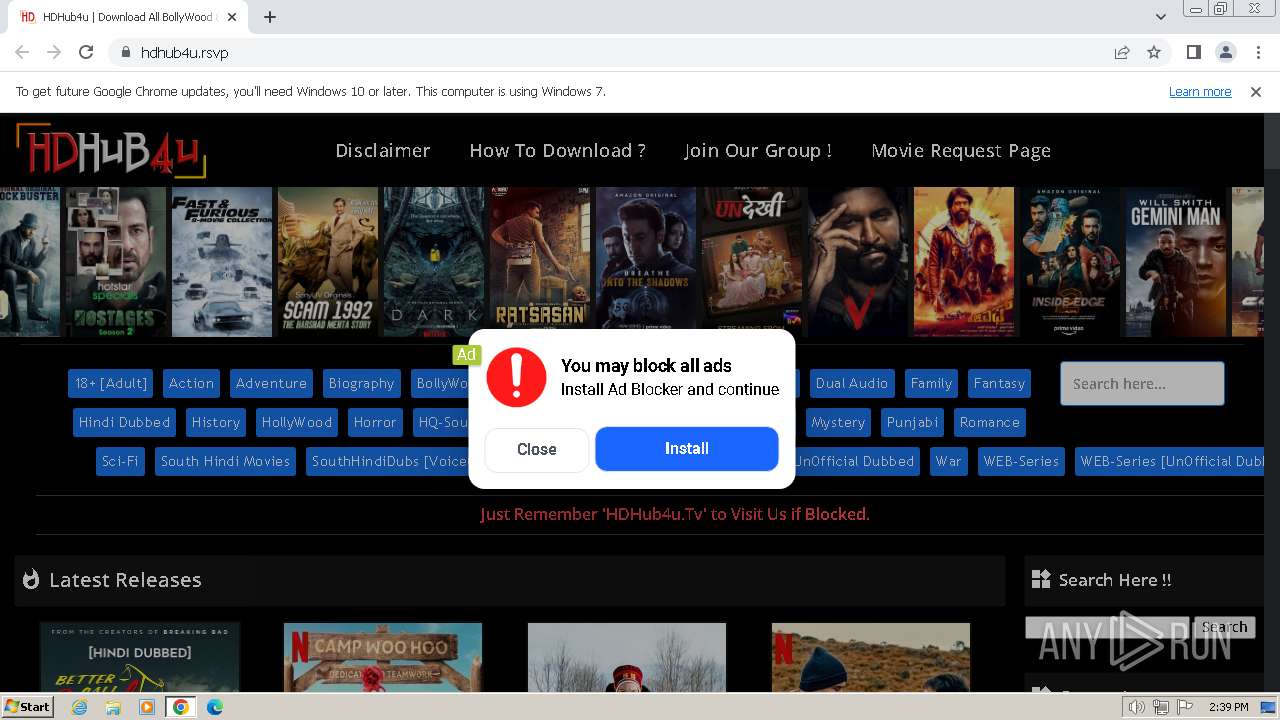Open Microsoft Edge from the taskbar
The width and height of the screenshot is (1280, 720).
pos(215,707)
